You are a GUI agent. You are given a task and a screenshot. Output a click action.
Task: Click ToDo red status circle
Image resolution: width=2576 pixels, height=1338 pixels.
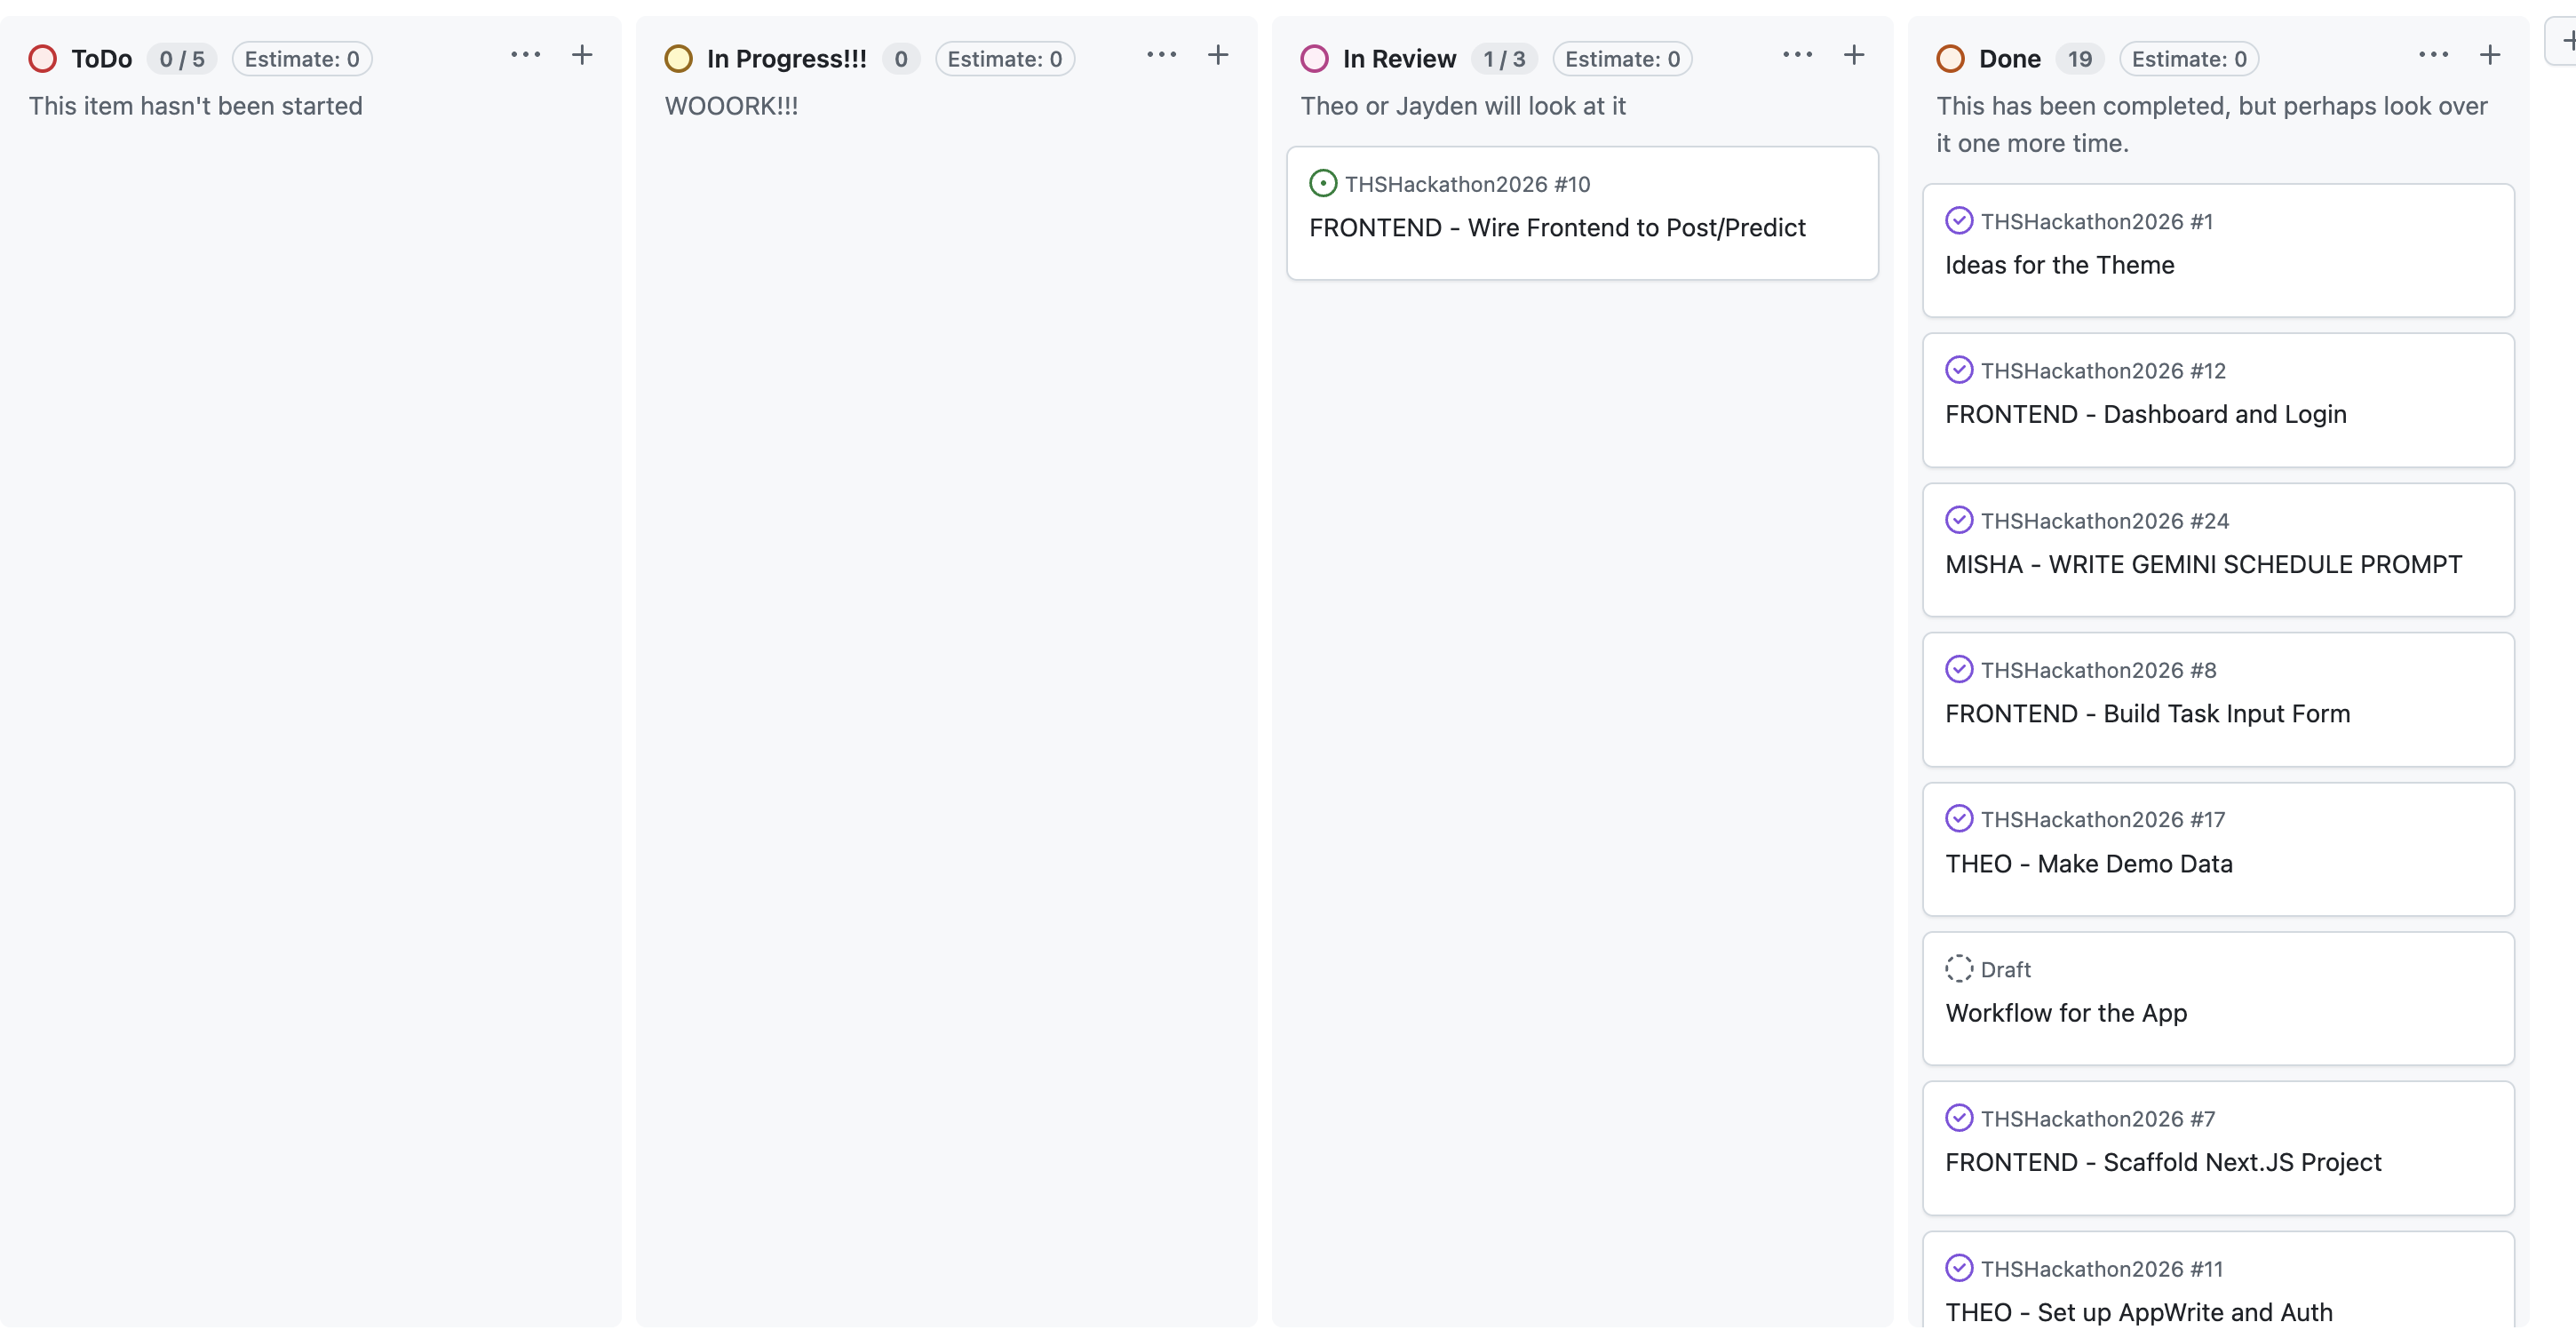42,59
